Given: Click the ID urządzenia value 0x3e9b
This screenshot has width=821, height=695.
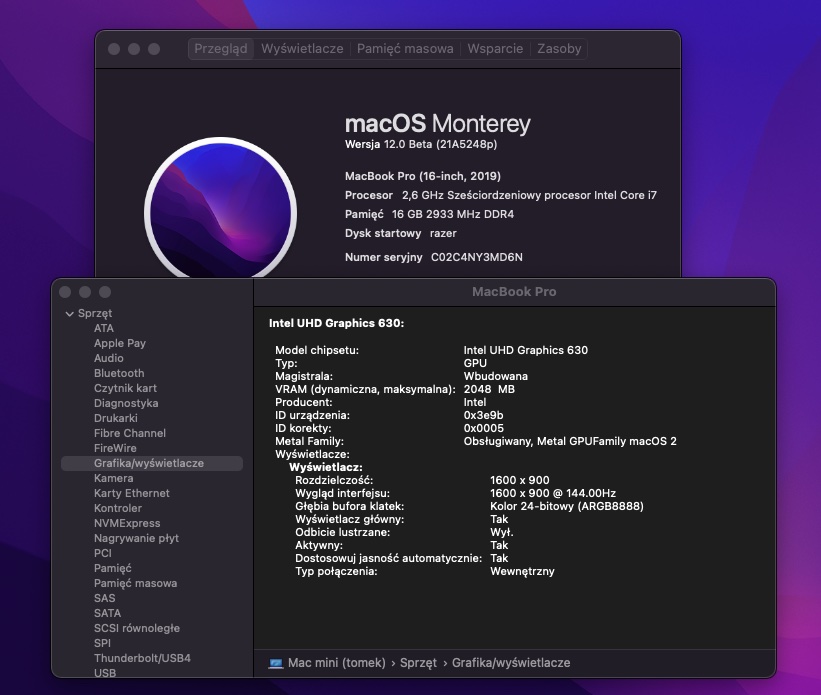Looking at the screenshot, I should click(x=483, y=415).
